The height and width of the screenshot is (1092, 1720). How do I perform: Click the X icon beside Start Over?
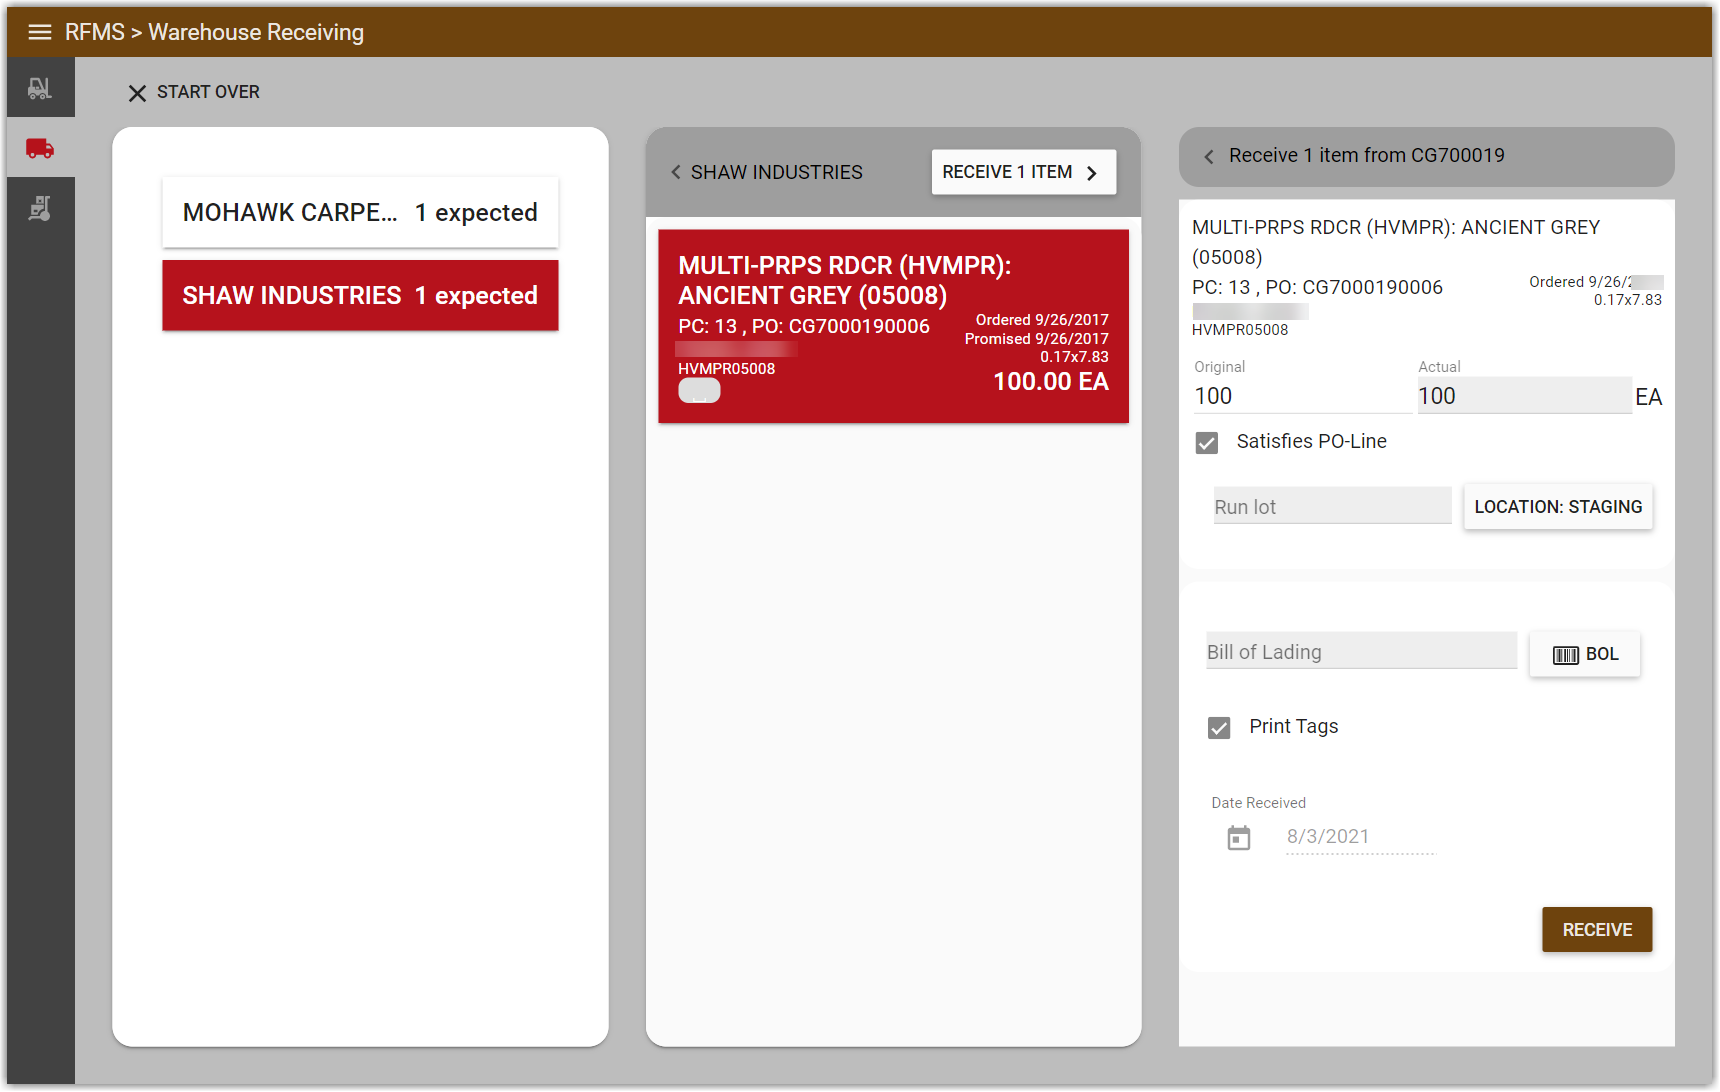[137, 93]
